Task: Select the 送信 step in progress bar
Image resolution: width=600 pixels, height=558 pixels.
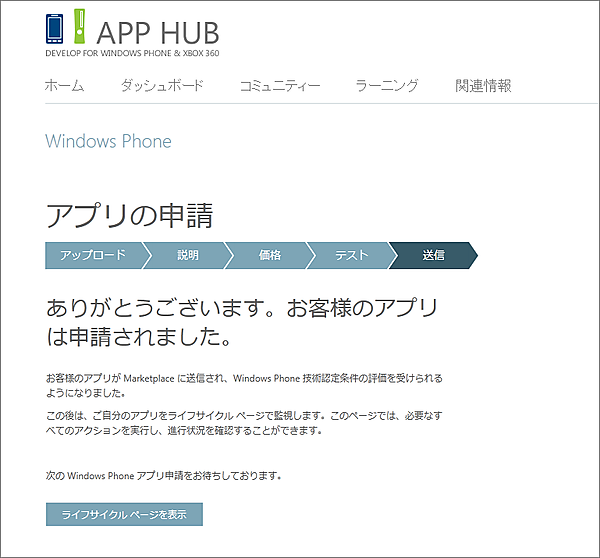Action: 434,255
